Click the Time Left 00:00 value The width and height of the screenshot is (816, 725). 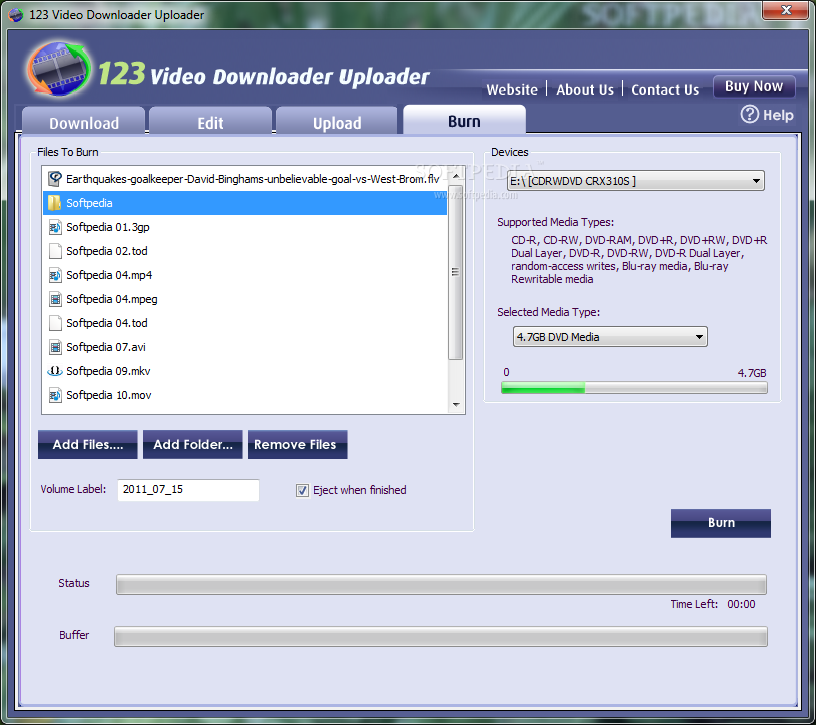coord(741,604)
